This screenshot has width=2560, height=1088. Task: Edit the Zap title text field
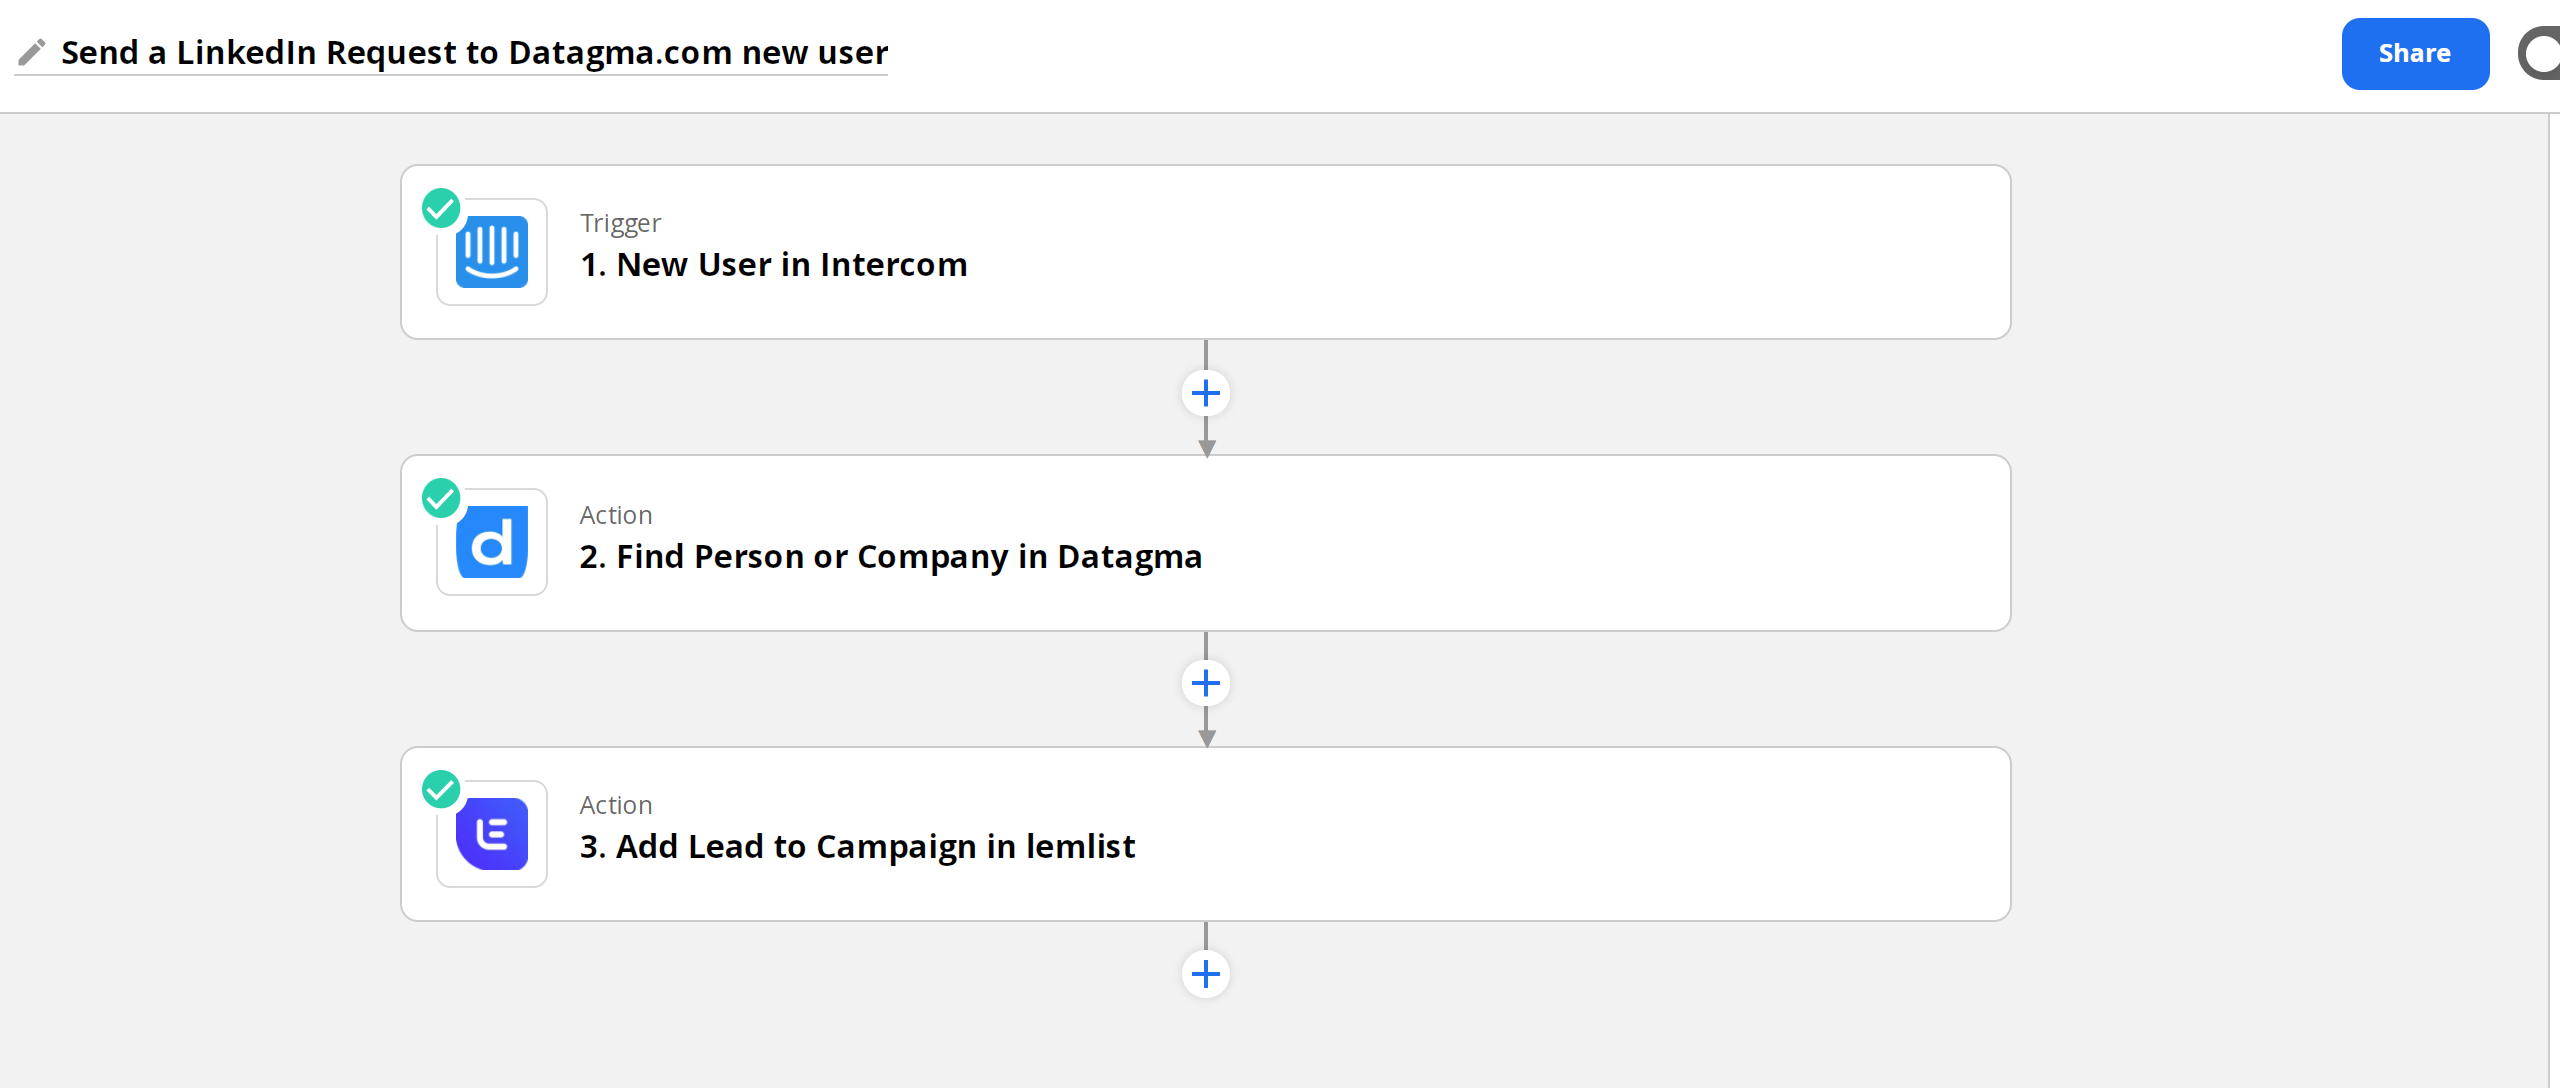pos(474,52)
